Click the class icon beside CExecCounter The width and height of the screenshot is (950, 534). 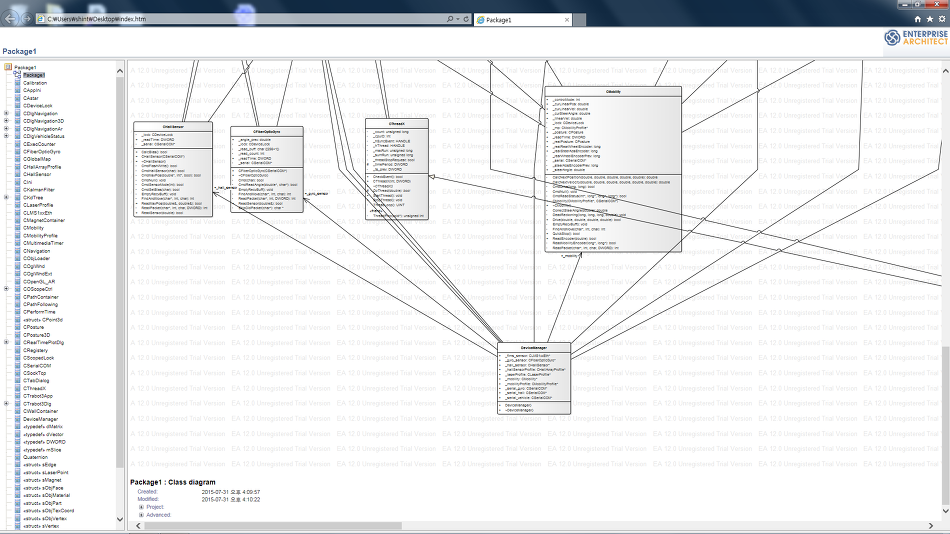[18, 144]
